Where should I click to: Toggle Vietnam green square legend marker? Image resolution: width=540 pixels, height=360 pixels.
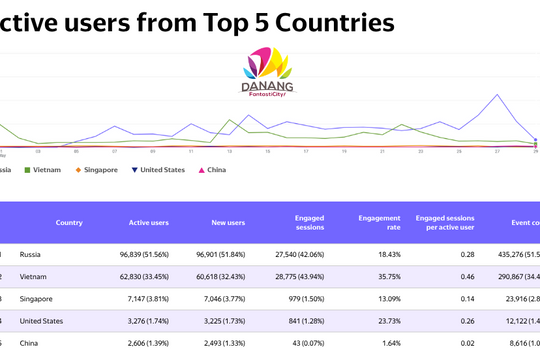click(28, 170)
